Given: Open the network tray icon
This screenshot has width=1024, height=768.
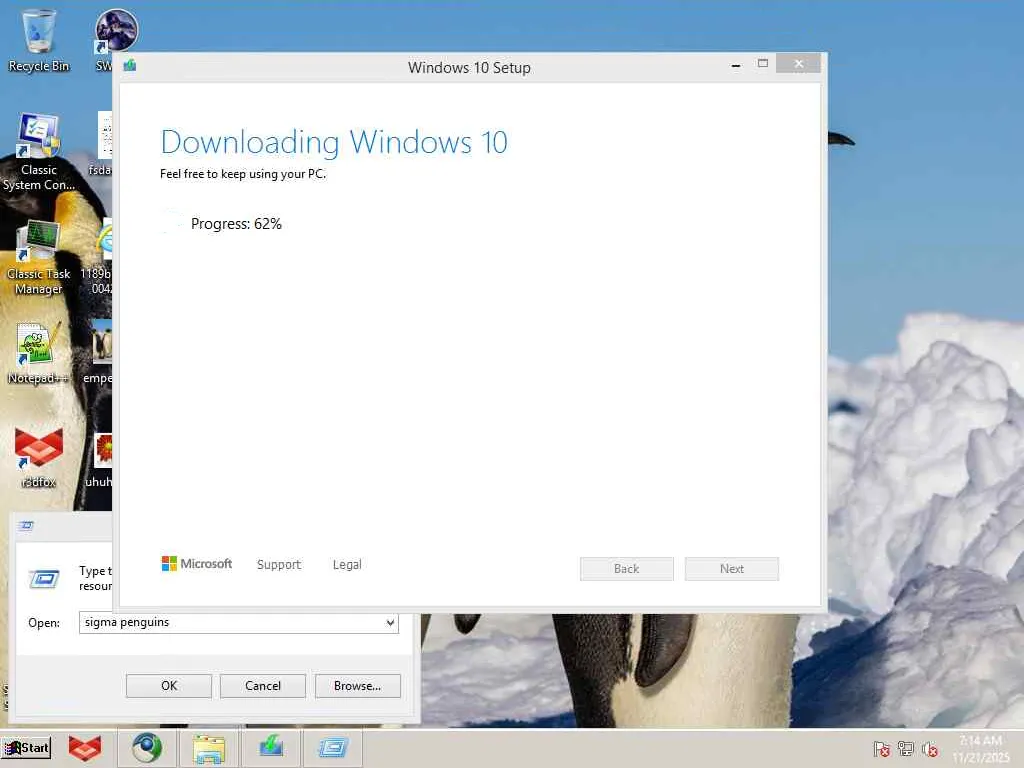Looking at the screenshot, I should click(906, 749).
